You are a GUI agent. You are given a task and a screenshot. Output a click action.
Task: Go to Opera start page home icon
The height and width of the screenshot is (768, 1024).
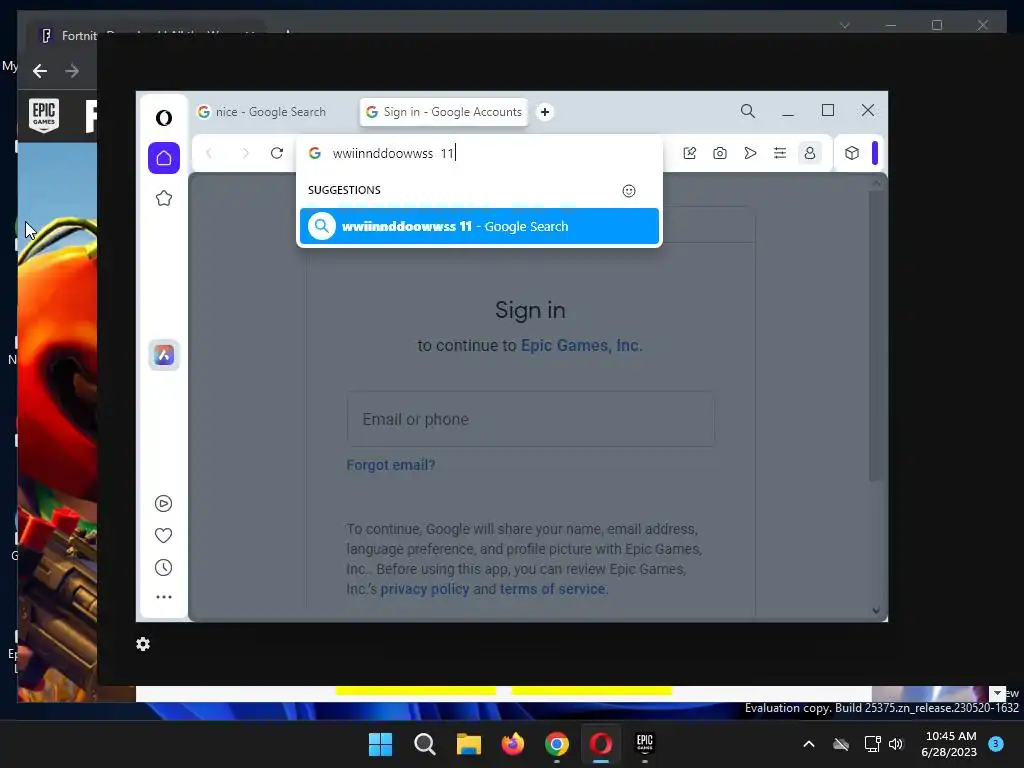pyautogui.click(x=164, y=158)
